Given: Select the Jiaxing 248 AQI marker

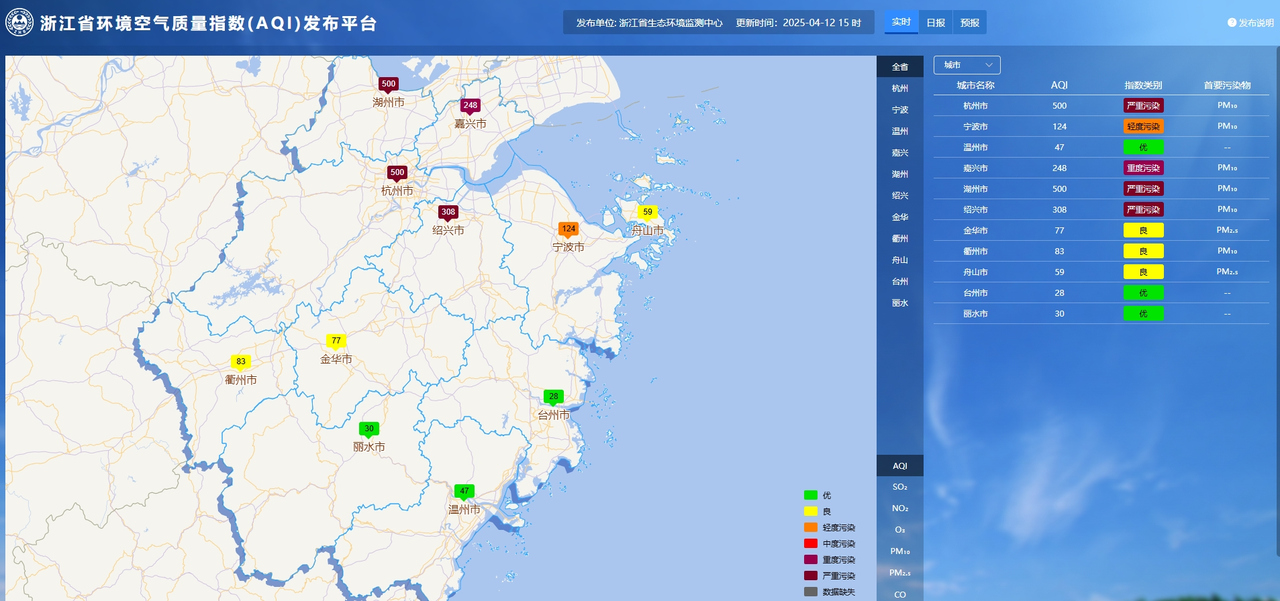Looking at the screenshot, I should (x=470, y=106).
